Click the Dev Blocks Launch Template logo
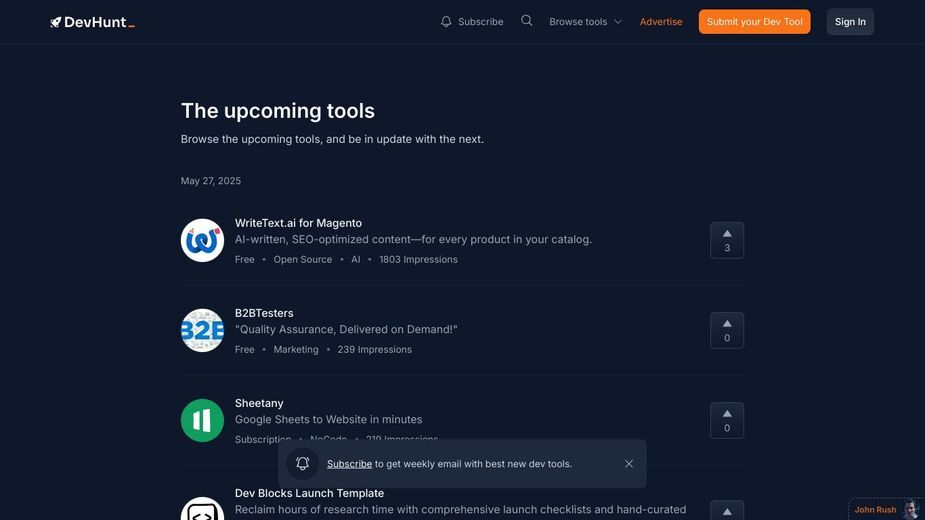Image resolution: width=925 pixels, height=520 pixels. point(202,509)
